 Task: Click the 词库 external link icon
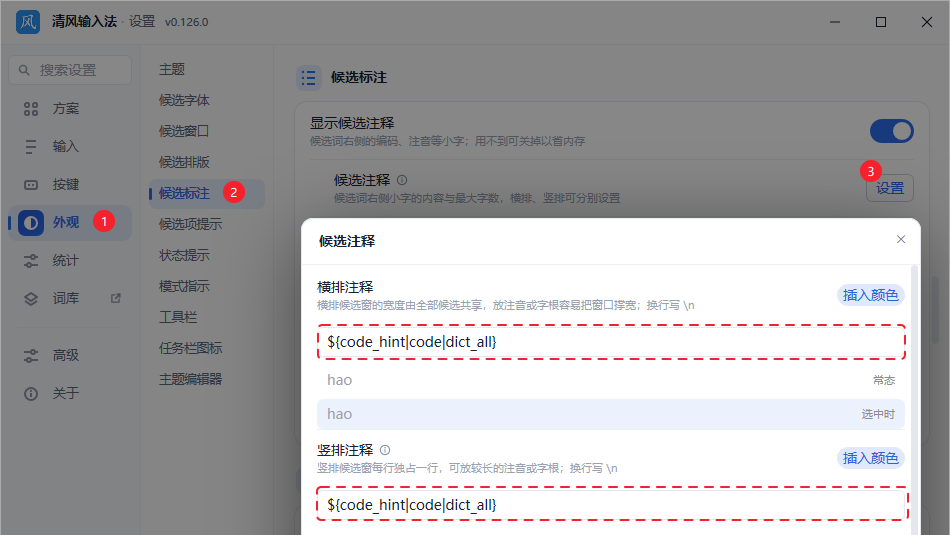(x=116, y=298)
